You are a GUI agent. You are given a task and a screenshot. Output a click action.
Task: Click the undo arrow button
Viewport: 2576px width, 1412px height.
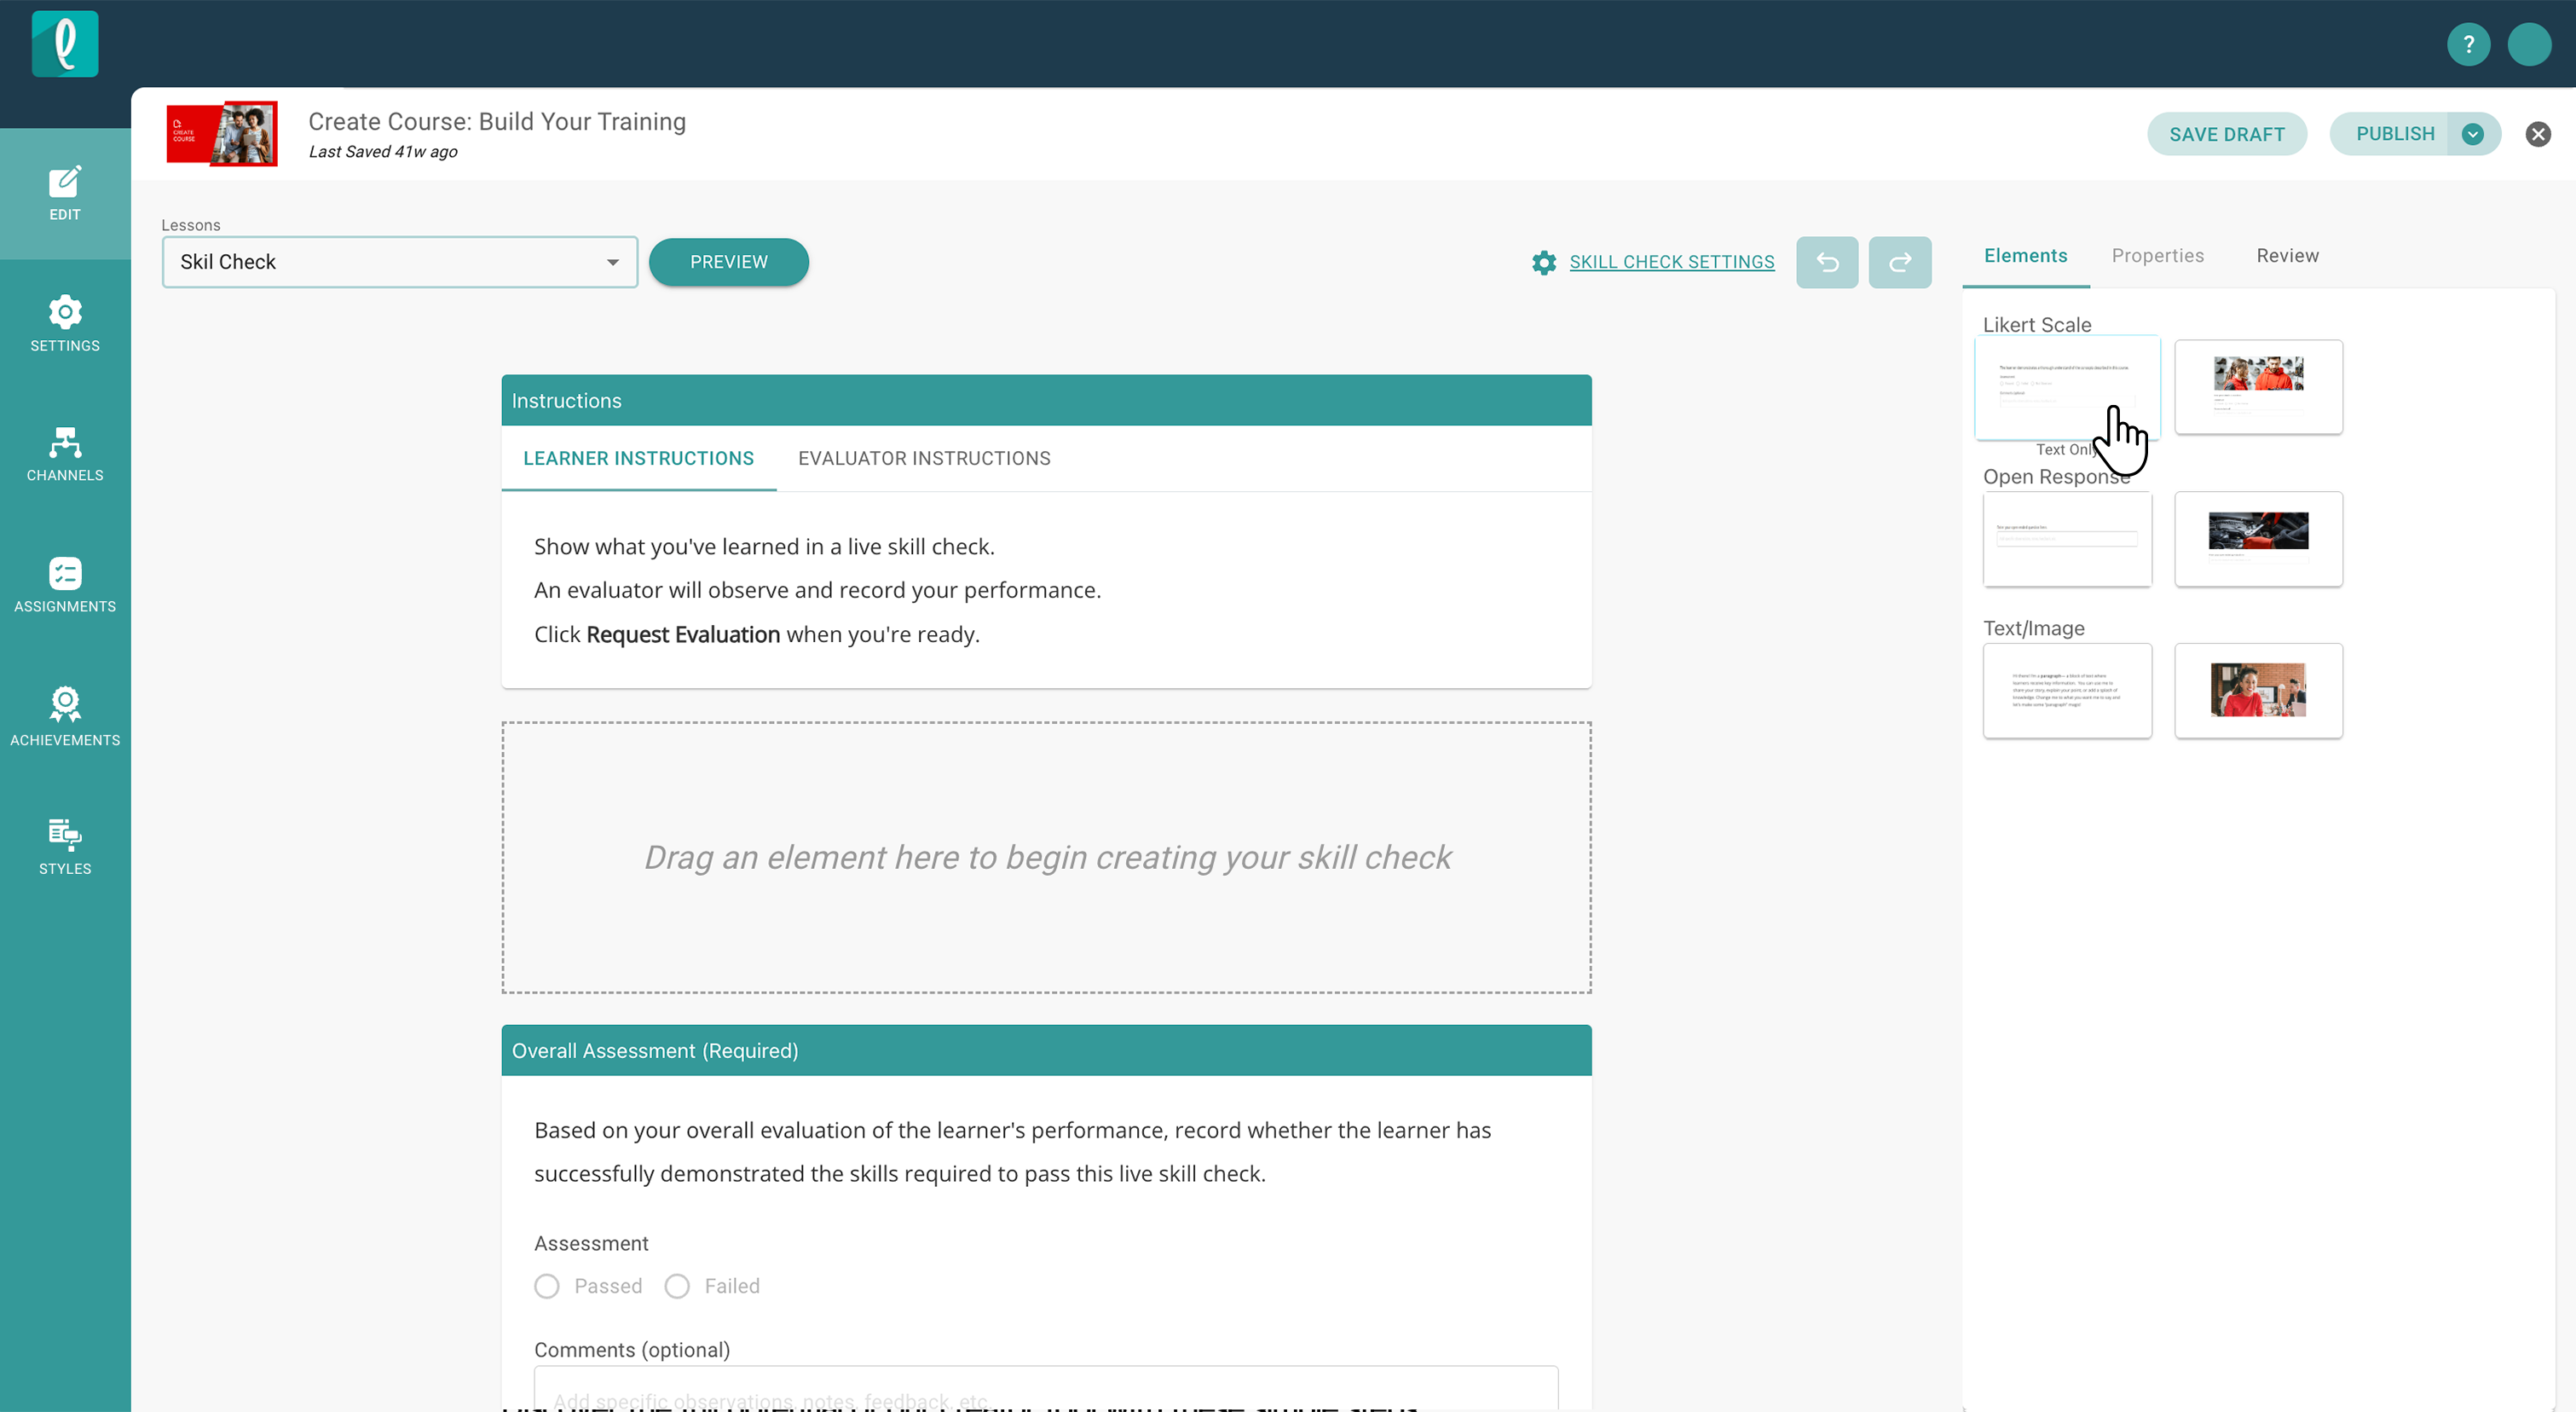coord(1826,262)
